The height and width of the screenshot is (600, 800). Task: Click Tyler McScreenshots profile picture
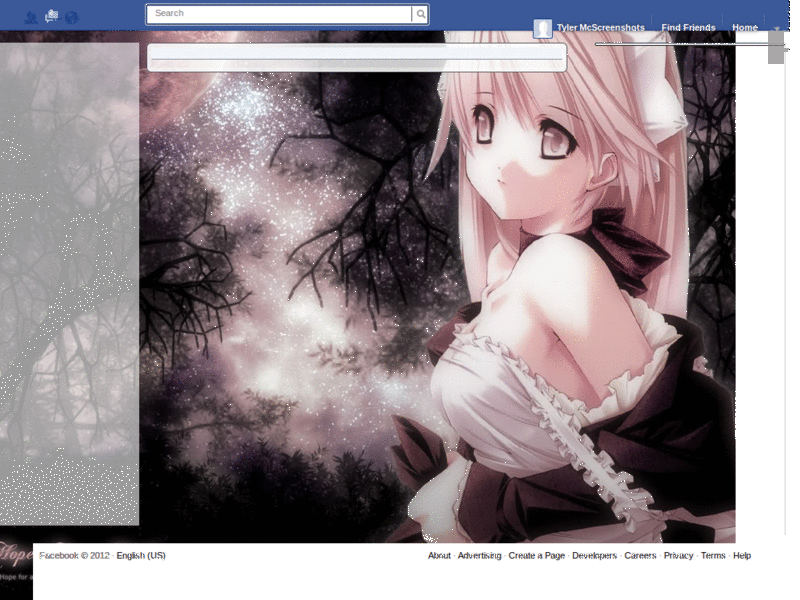tap(542, 29)
